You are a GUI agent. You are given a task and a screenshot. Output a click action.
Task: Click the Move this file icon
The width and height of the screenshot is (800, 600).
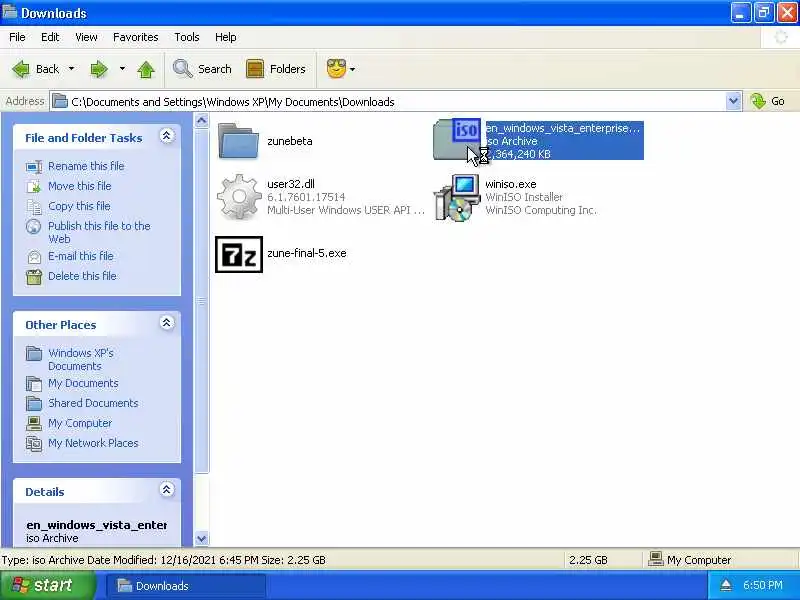coord(34,186)
